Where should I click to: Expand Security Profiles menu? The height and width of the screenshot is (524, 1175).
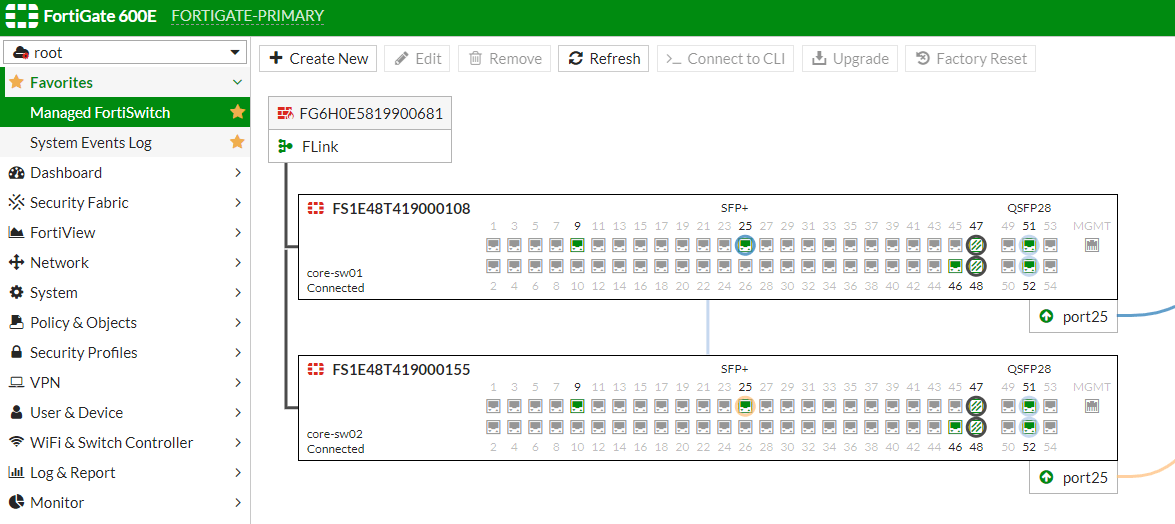(x=125, y=352)
